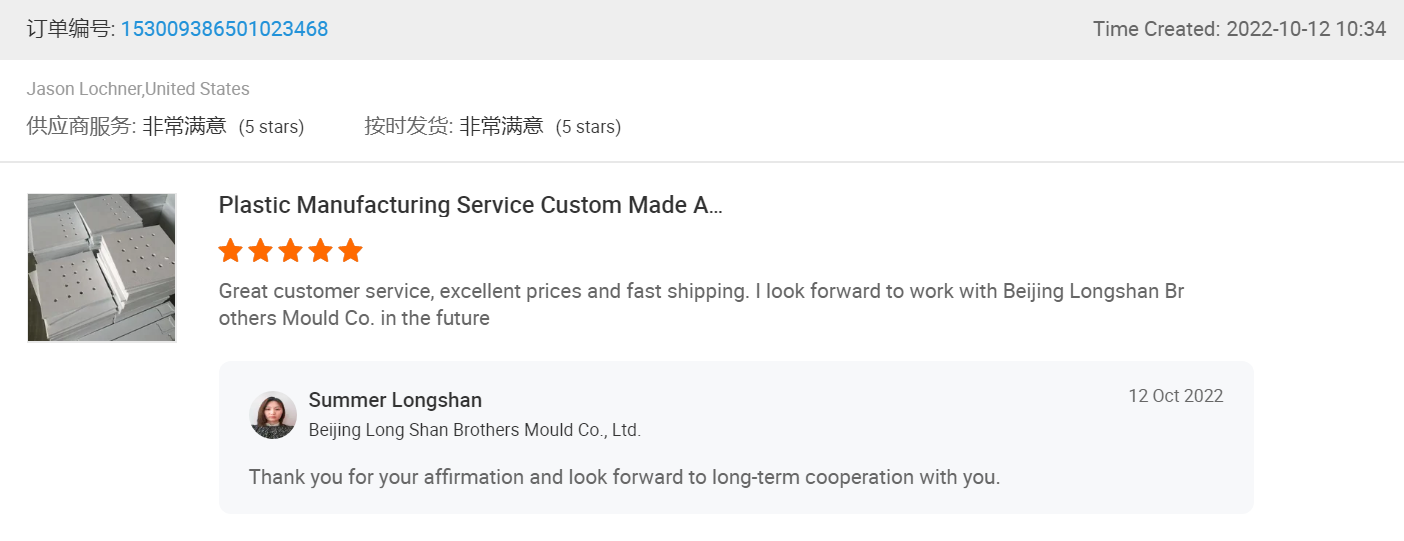
Task: Click reviewer name Jason Lochner
Action: coord(84,89)
